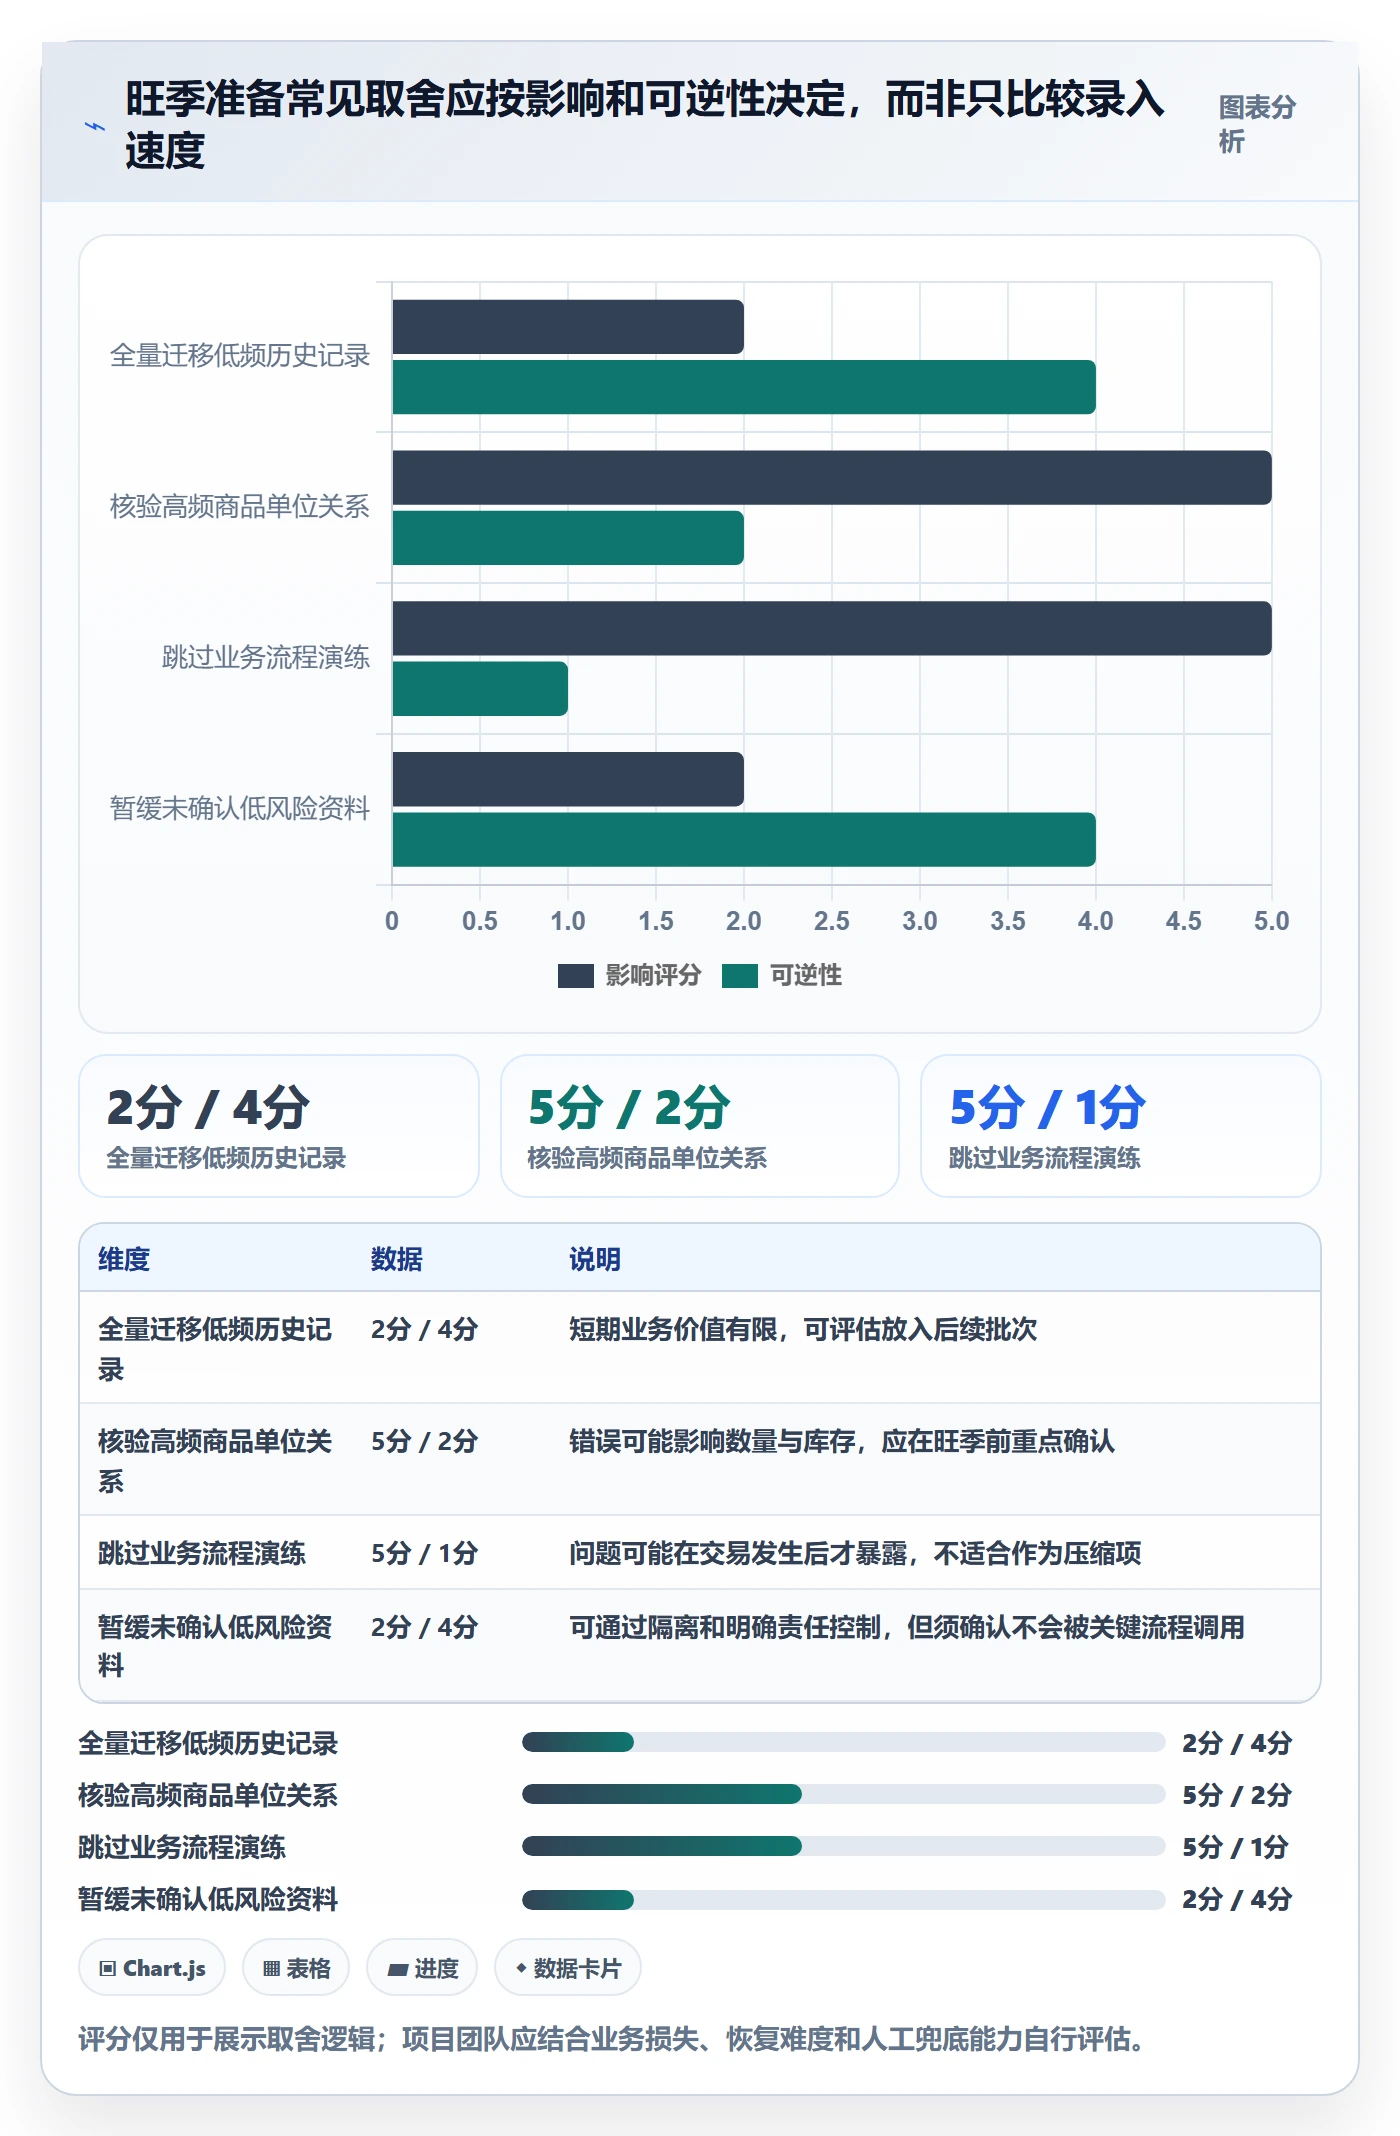Select the short green bar for 跳过业务流程演练
Image resolution: width=1400 pixels, height=2136 pixels.
point(480,689)
